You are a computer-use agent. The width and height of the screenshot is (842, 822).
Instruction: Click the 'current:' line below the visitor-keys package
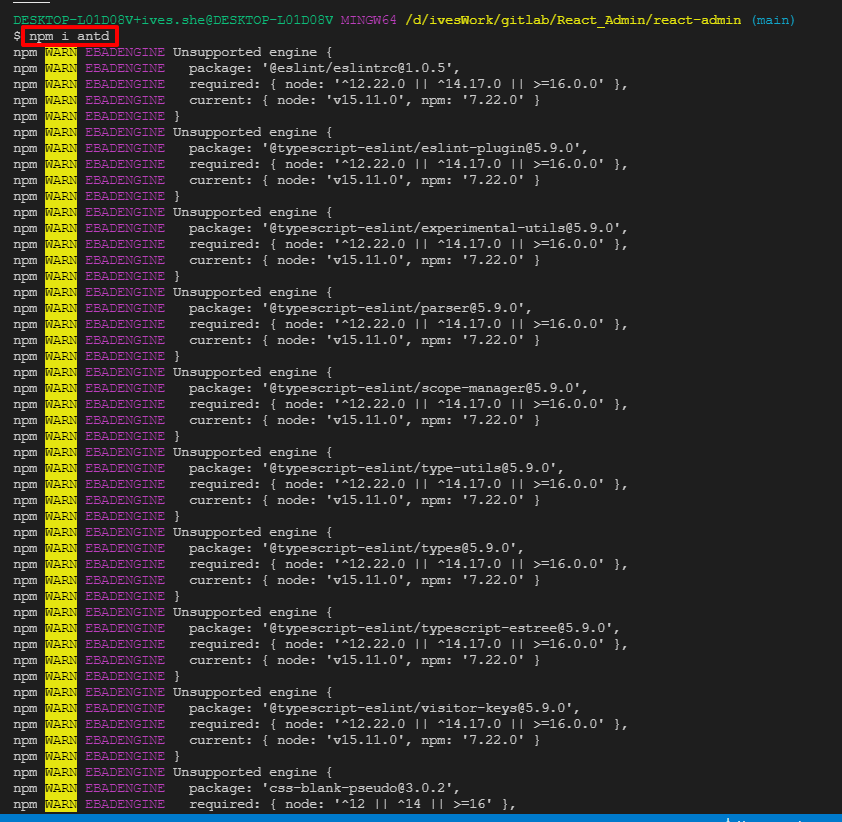coord(364,740)
